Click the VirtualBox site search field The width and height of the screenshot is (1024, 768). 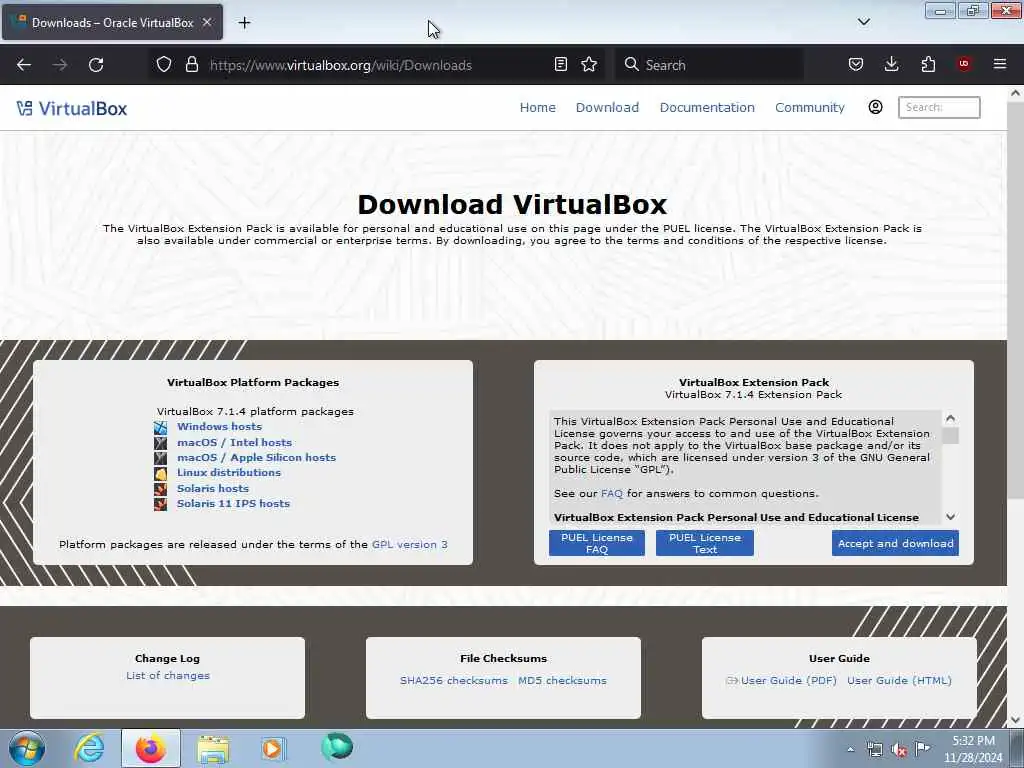(938, 107)
